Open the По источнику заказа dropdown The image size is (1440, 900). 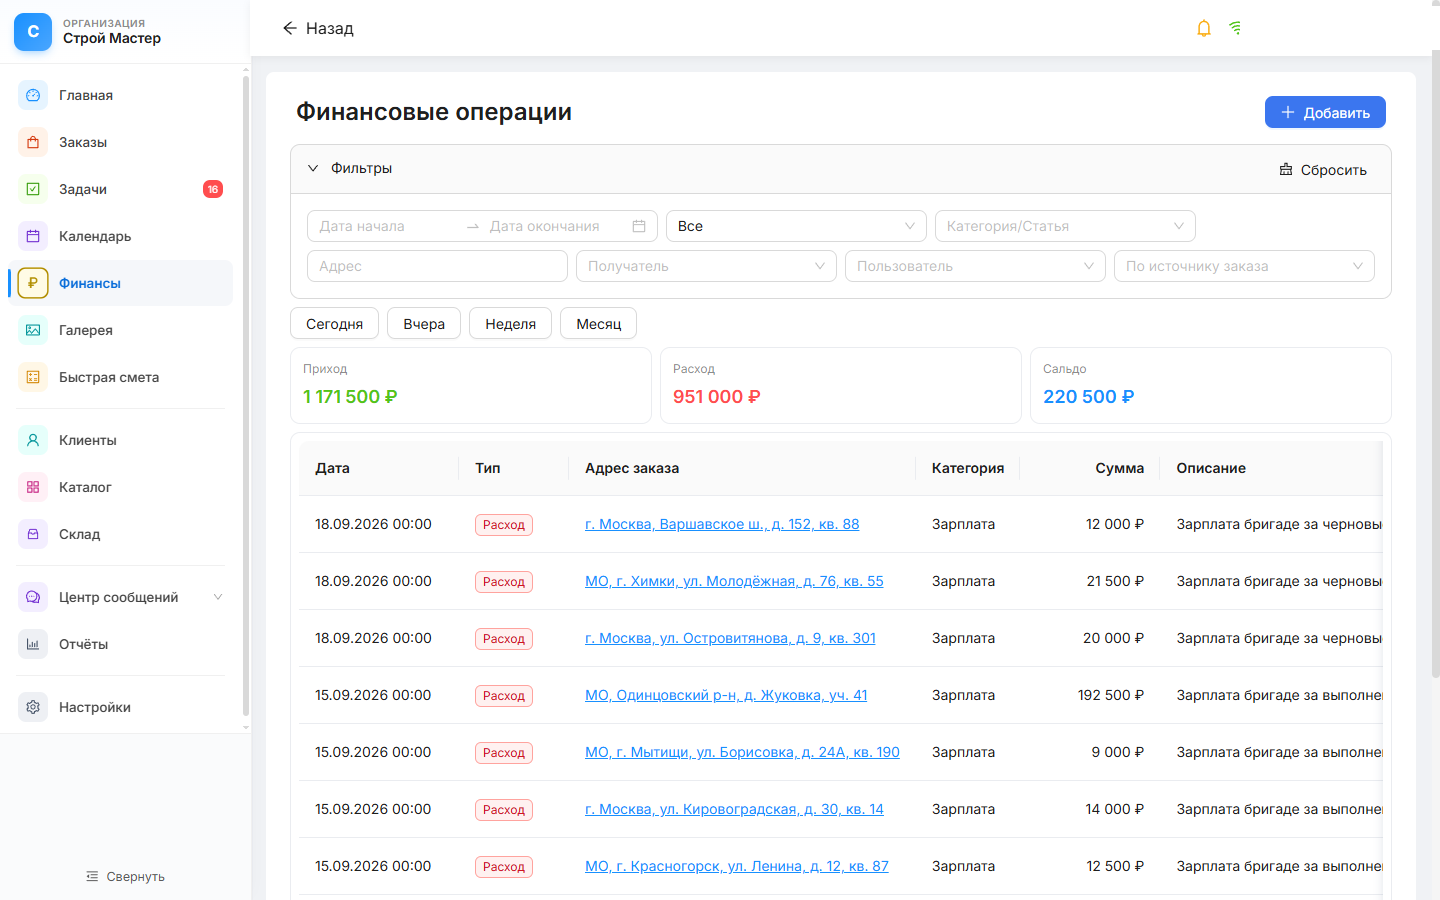[1244, 266]
